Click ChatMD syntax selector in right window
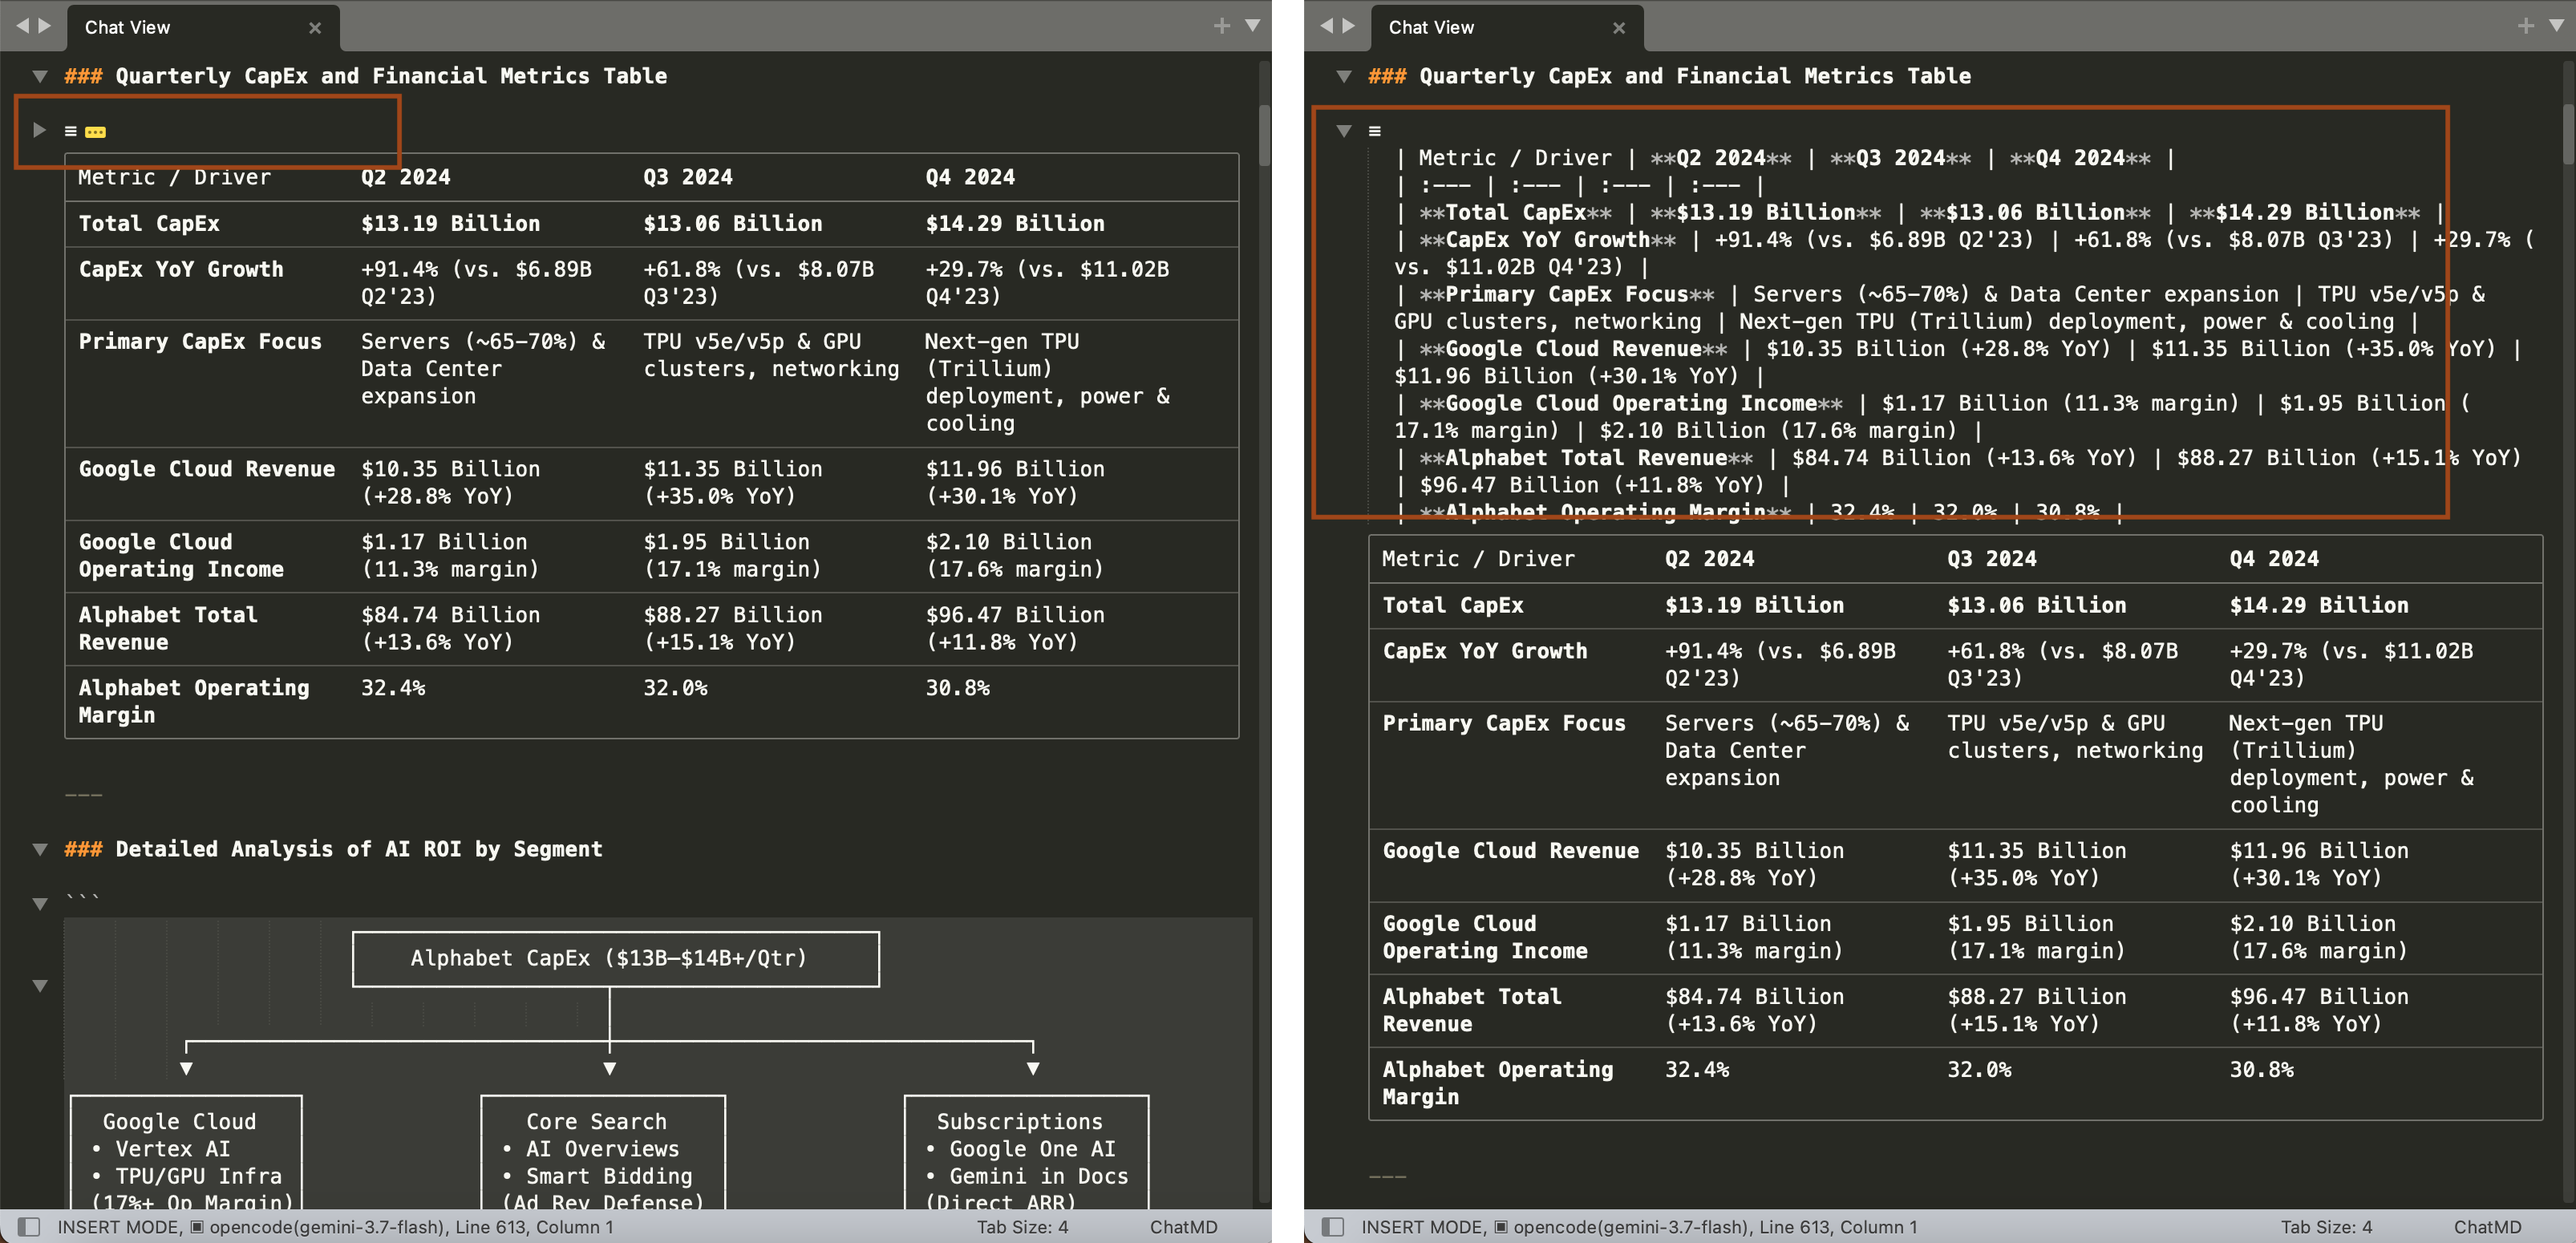The image size is (2576, 1243). point(2487,1227)
